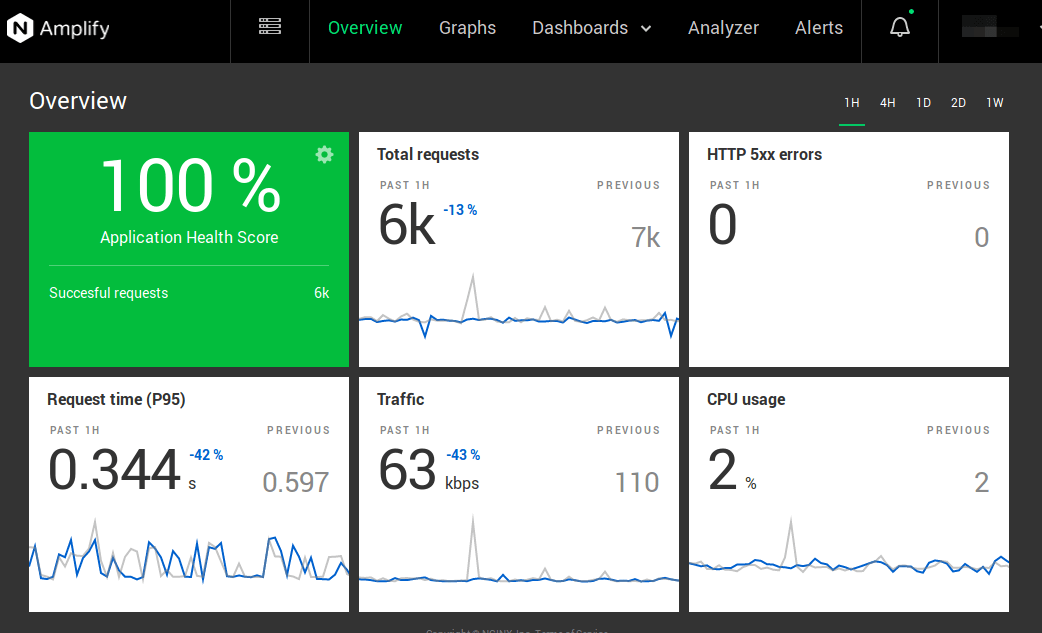Screen dimensions: 1042x633
Task: Open the Alerts section
Action: [818, 28]
